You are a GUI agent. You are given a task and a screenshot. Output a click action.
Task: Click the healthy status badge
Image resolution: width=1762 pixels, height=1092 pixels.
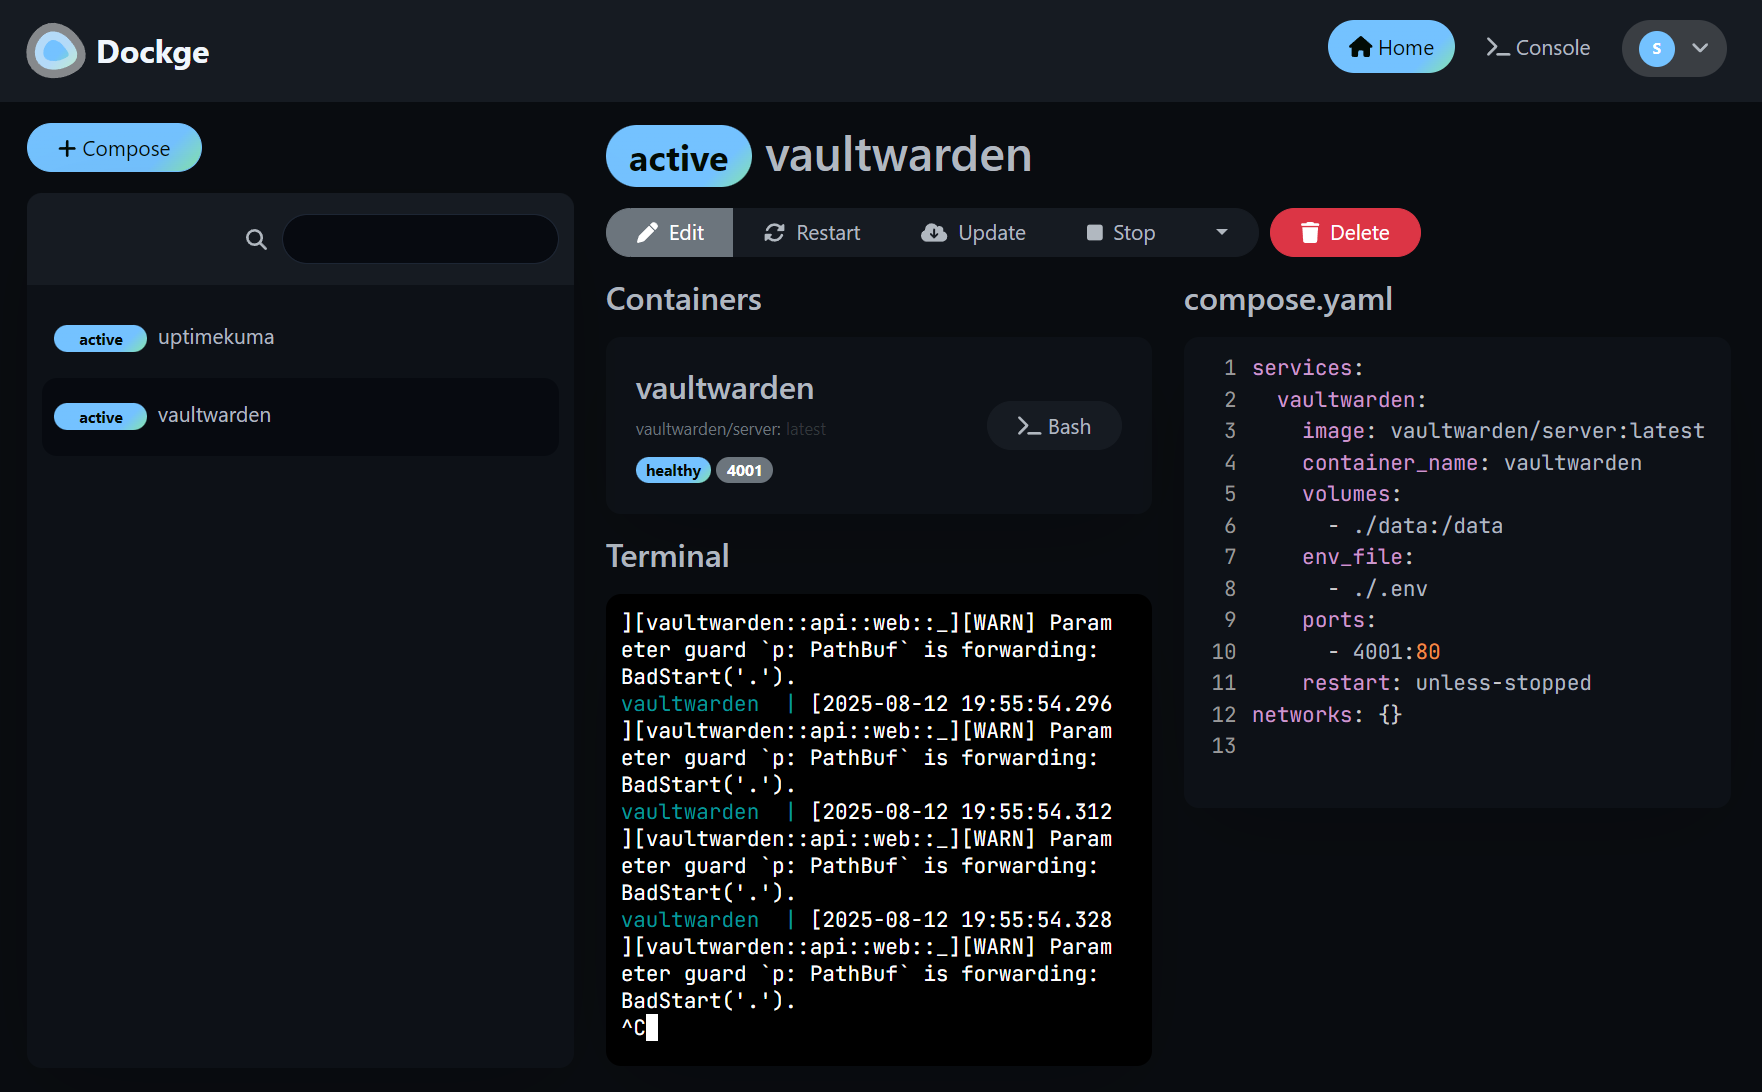click(x=673, y=470)
